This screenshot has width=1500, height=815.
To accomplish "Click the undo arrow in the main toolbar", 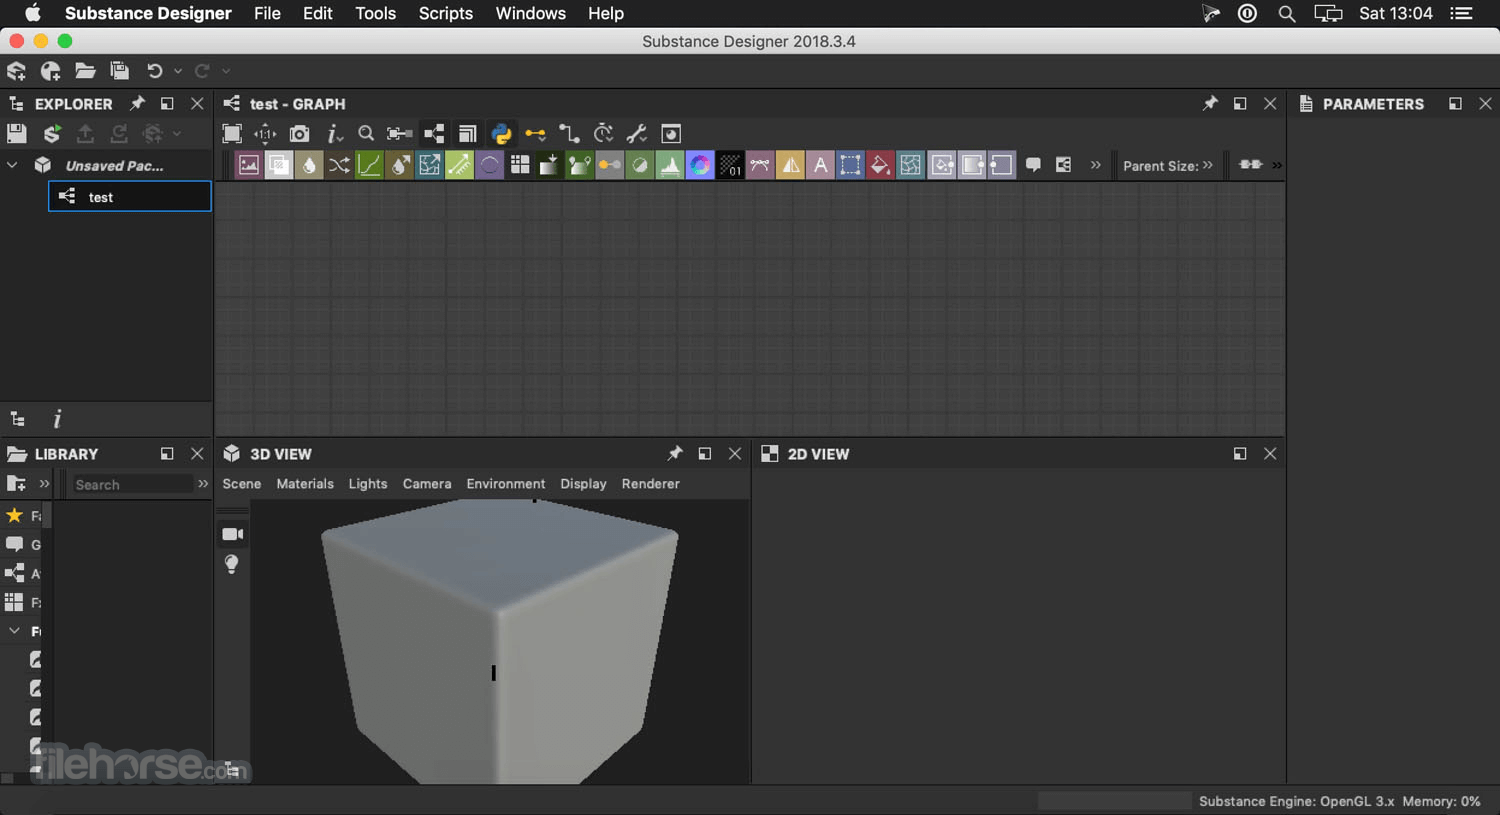I will click(154, 71).
